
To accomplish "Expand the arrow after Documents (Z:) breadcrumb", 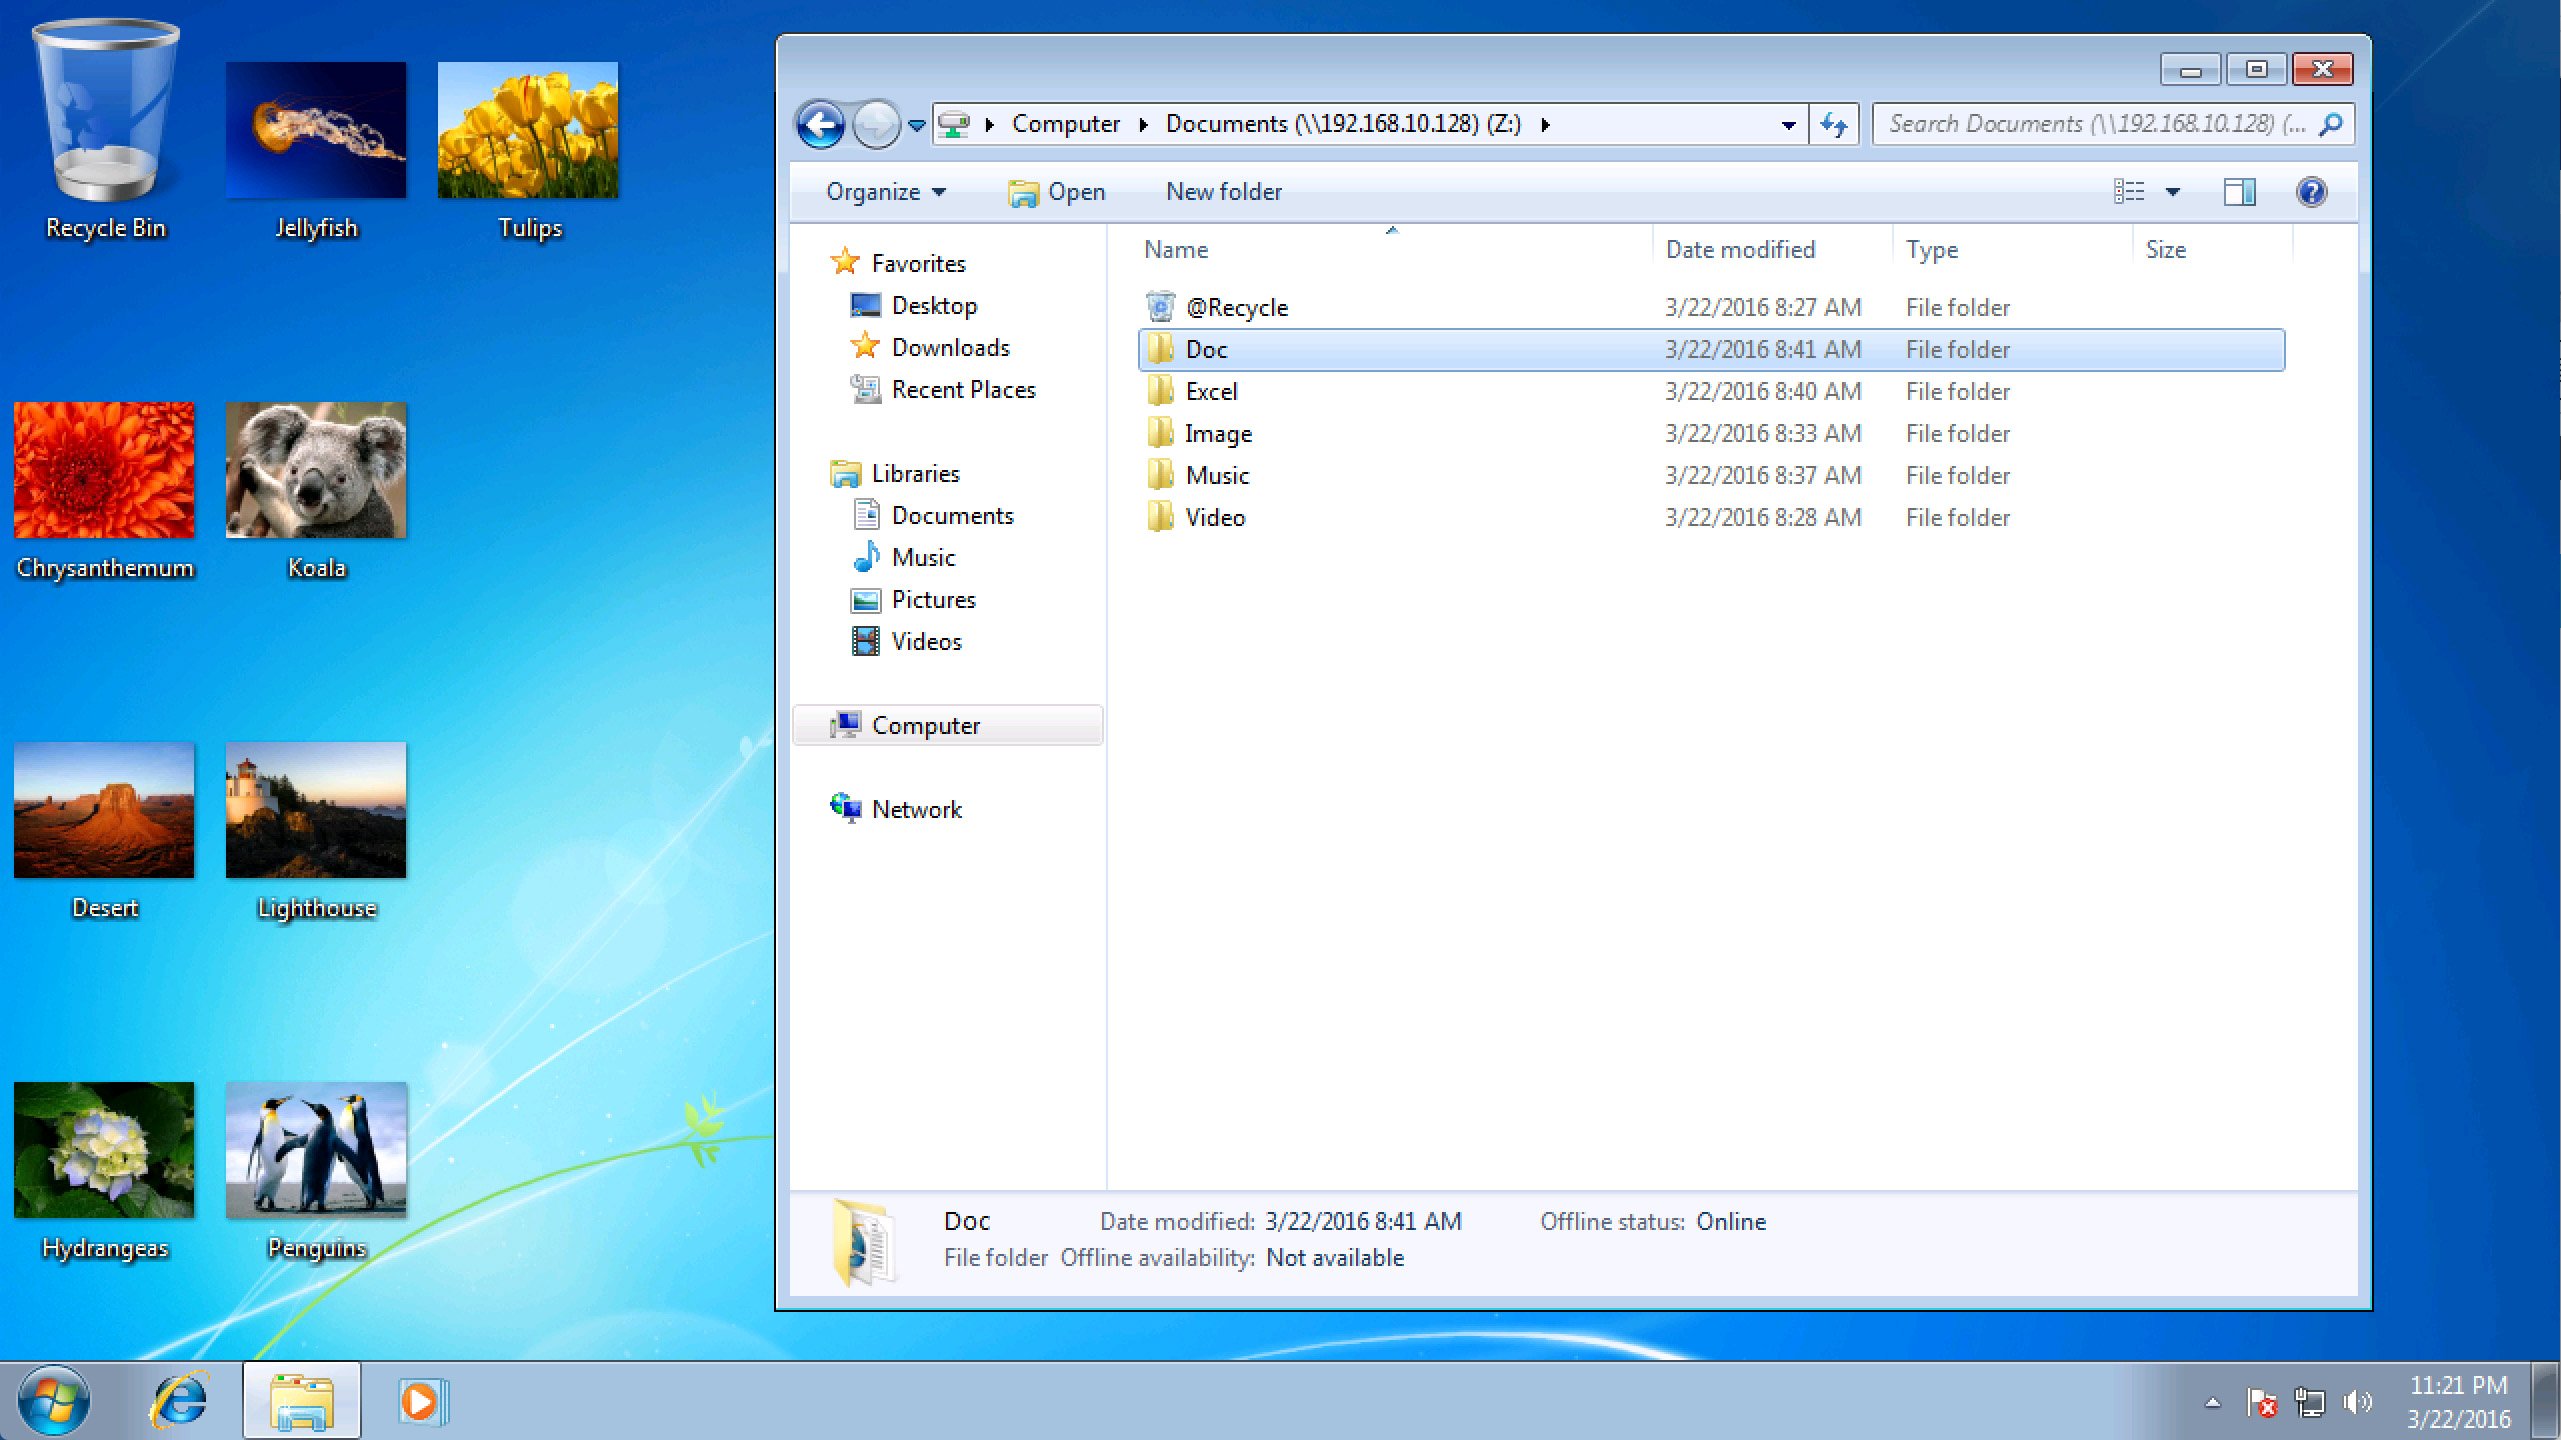I will pos(1546,124).
